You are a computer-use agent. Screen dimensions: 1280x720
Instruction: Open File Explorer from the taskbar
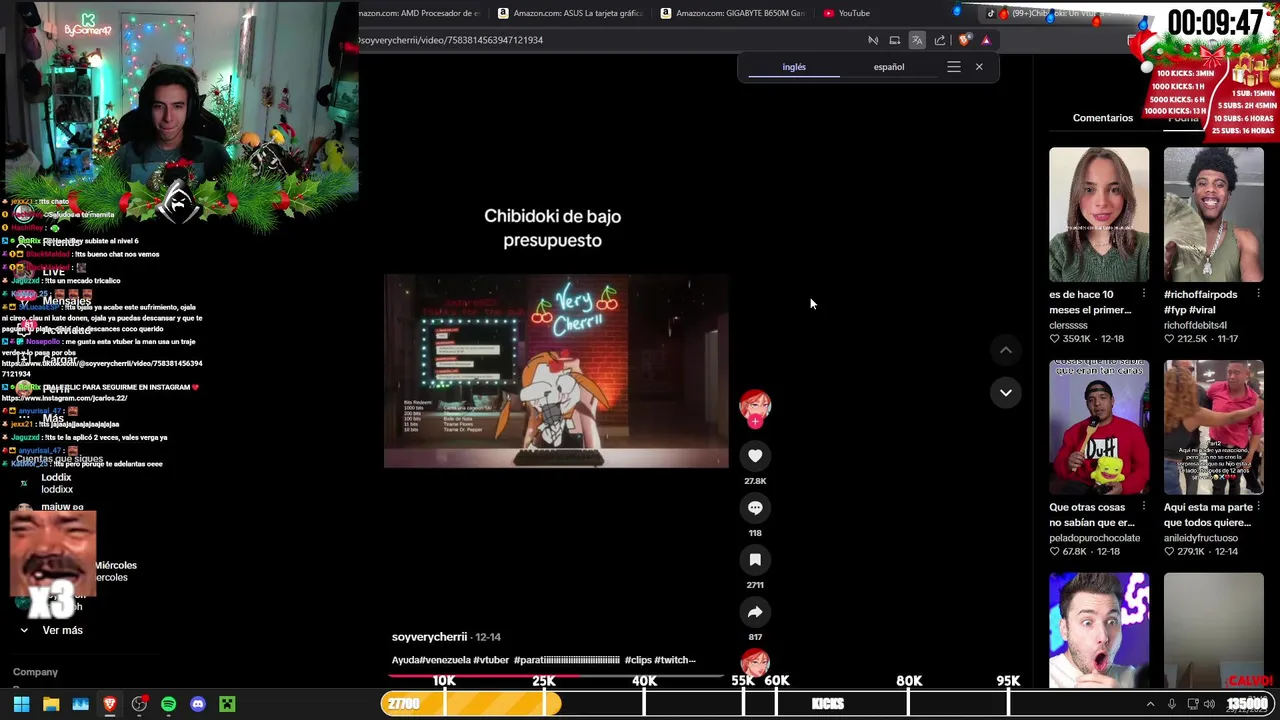click(51, 704)
